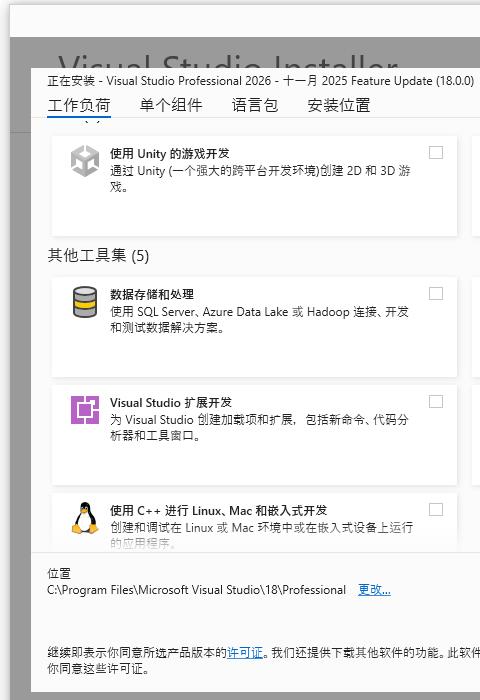Switch to the 工作负荷 tab

click(x=79, y=105)
